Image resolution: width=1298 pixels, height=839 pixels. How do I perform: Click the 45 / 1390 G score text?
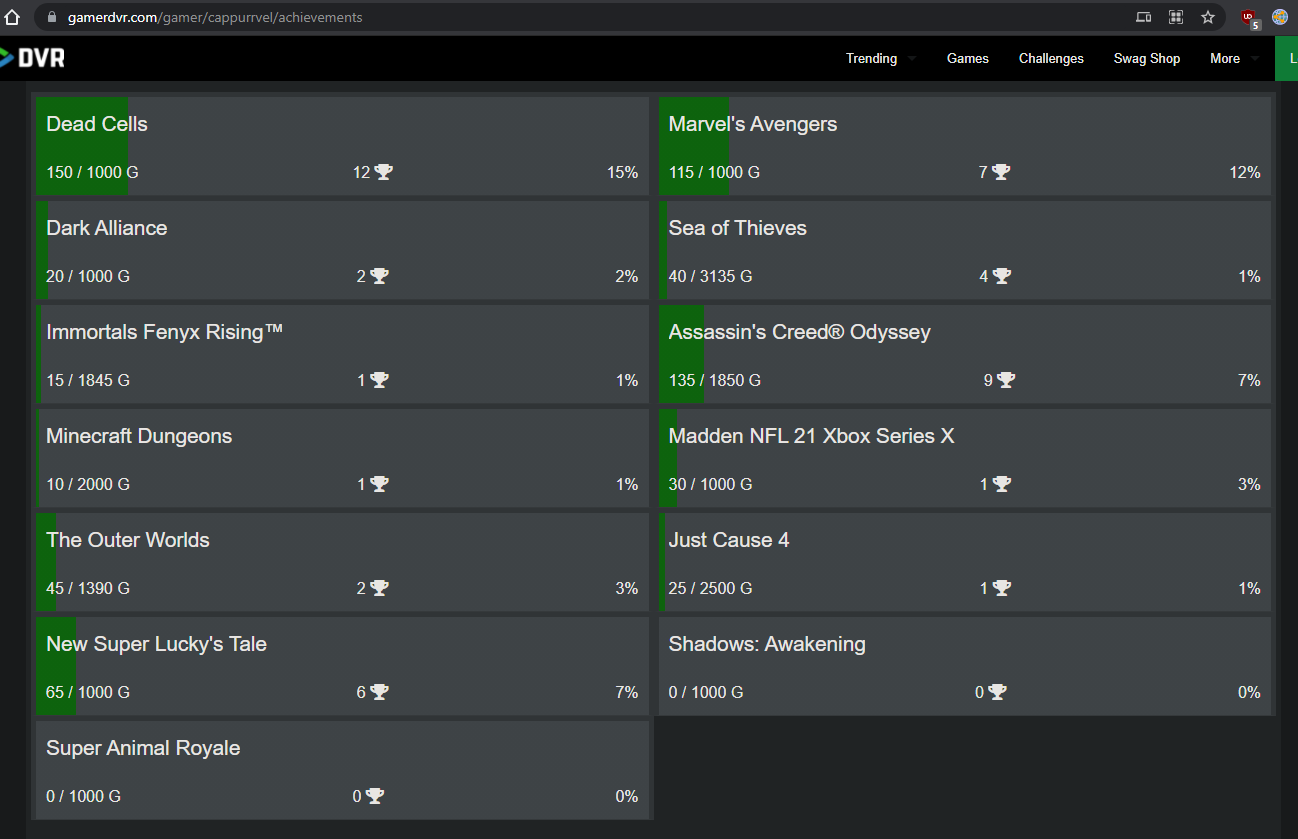click(x=88, y=588)
